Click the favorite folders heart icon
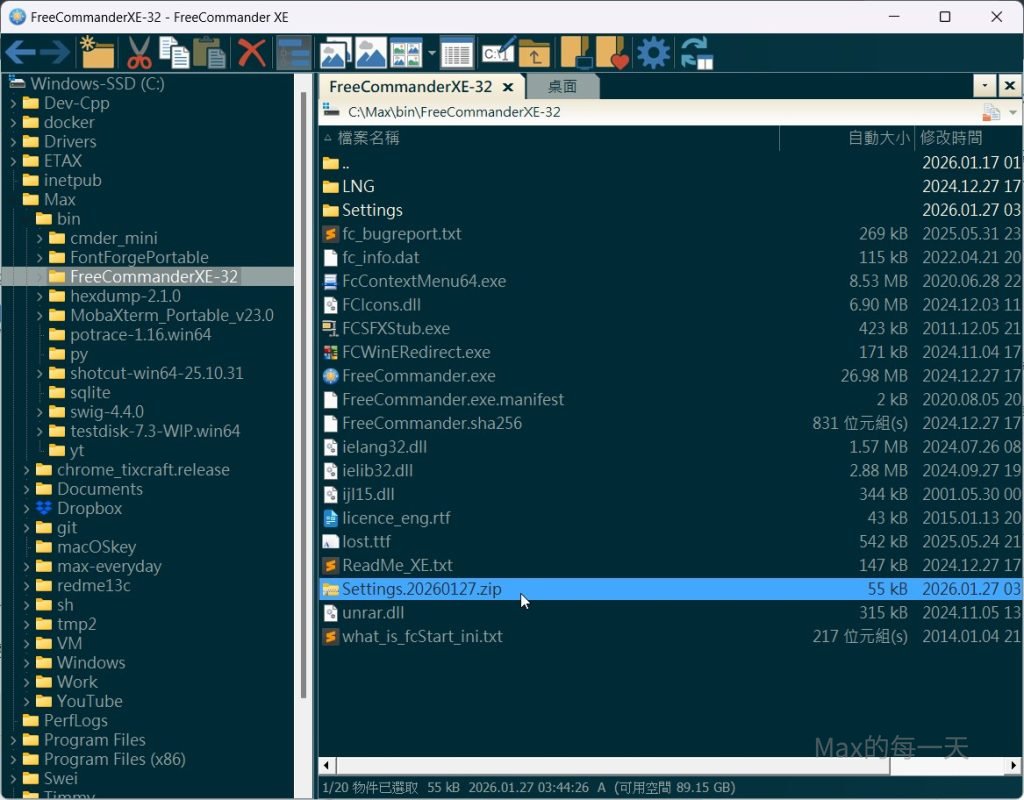This screenshot has height=800, width=1024. (x=611, y=52)
